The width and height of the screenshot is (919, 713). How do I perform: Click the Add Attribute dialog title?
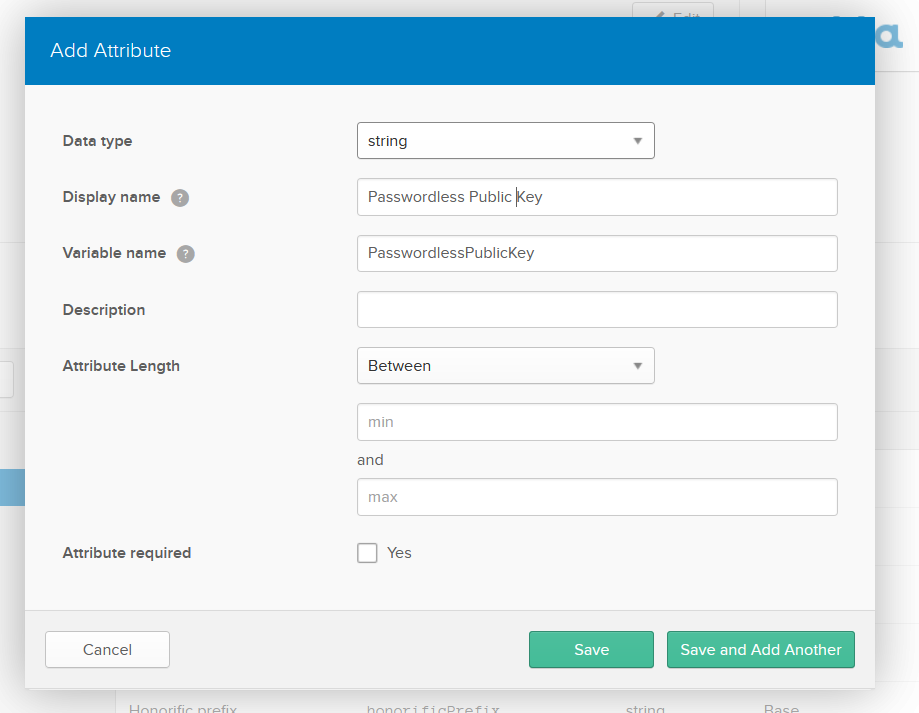coord(111,51)
